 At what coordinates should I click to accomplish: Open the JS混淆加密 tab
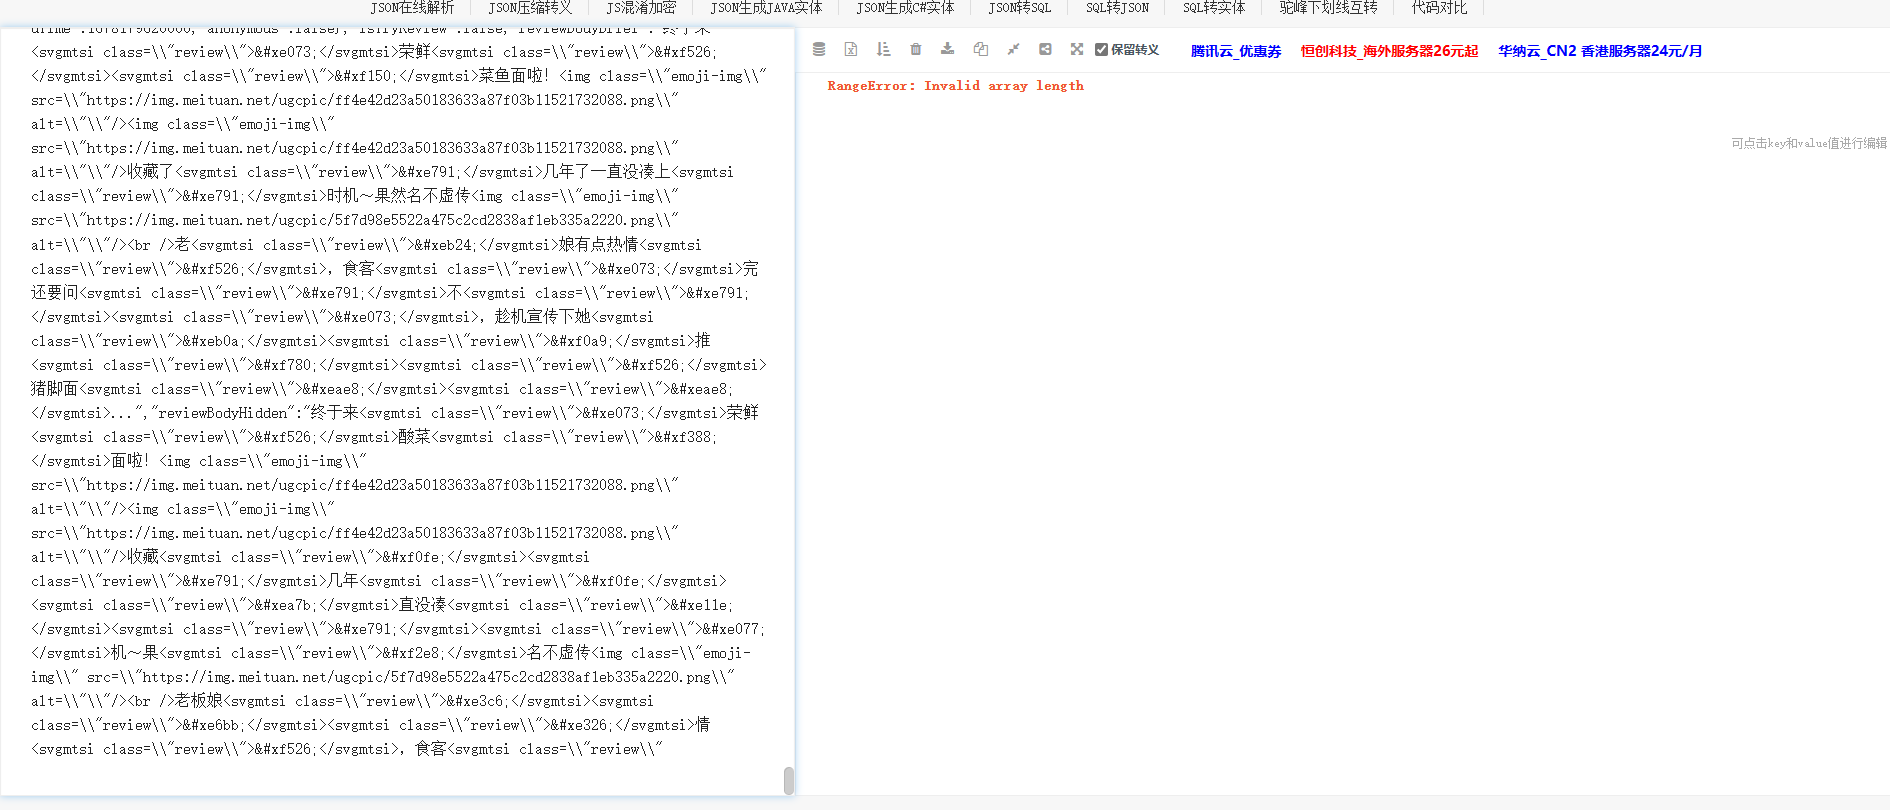click(x=641, y=8)
